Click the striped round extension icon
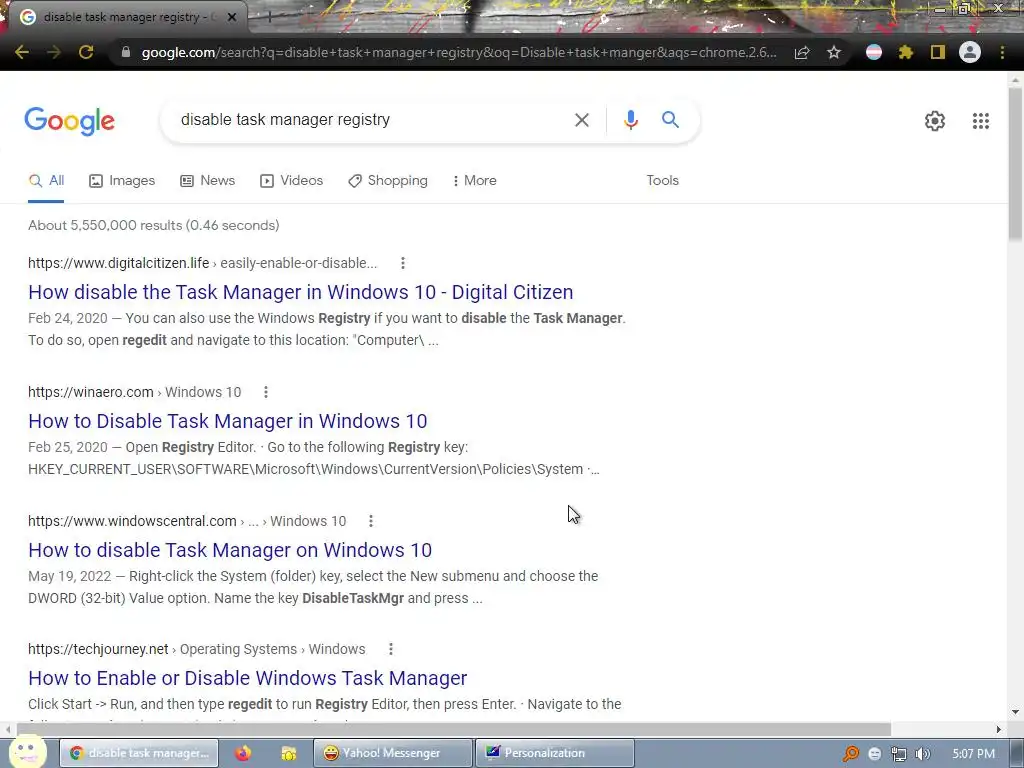The width and height of the screenshot is (1024, 768). click(874, 52)
